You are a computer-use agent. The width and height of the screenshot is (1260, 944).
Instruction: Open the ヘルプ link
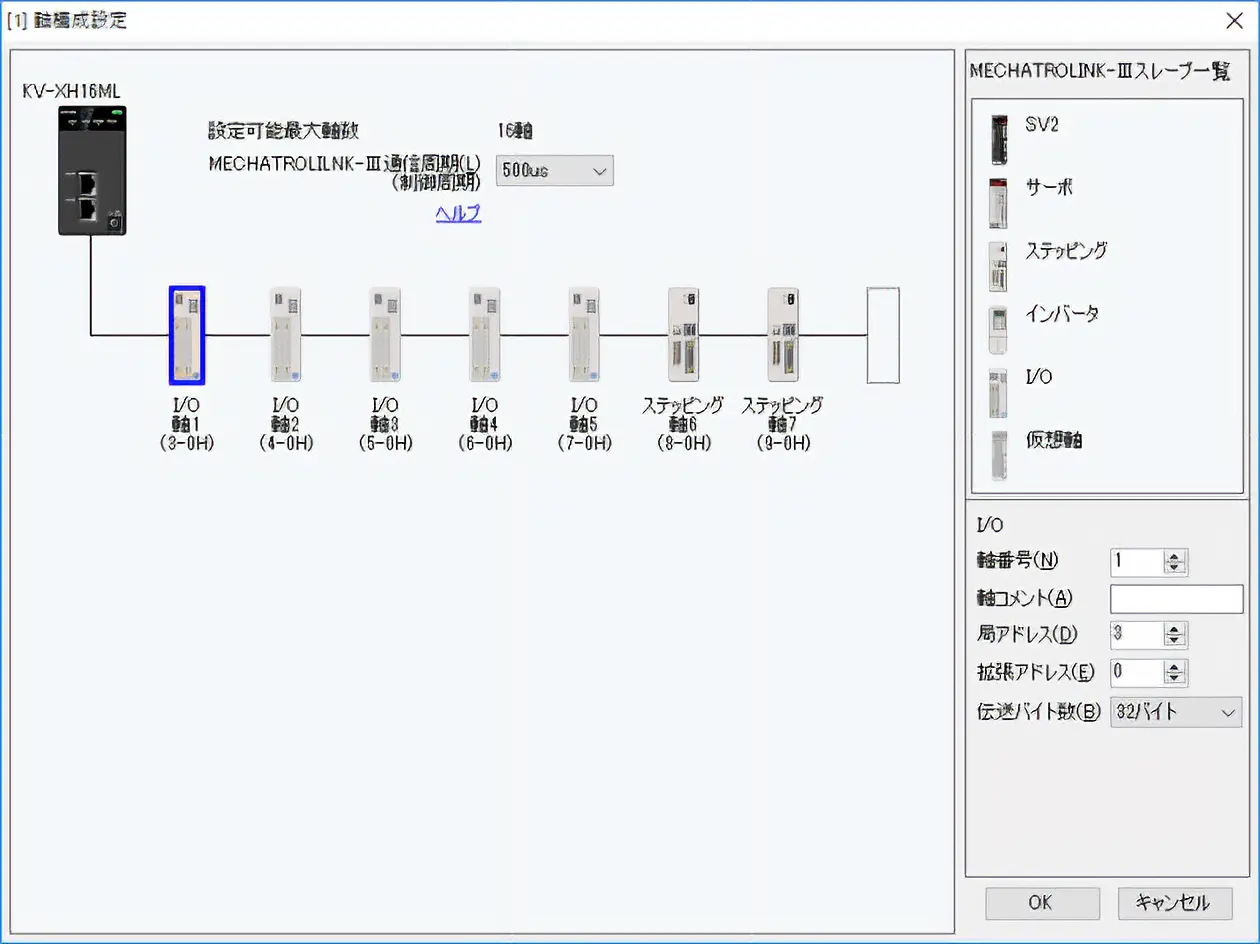coord(458,213)
